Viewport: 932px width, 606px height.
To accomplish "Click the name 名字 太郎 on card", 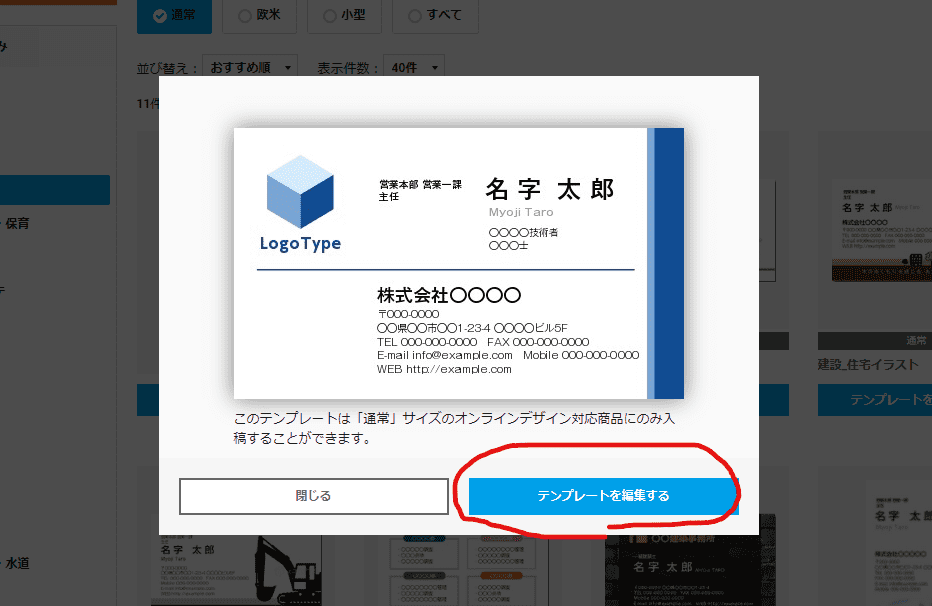I will (x=550, y=190).
